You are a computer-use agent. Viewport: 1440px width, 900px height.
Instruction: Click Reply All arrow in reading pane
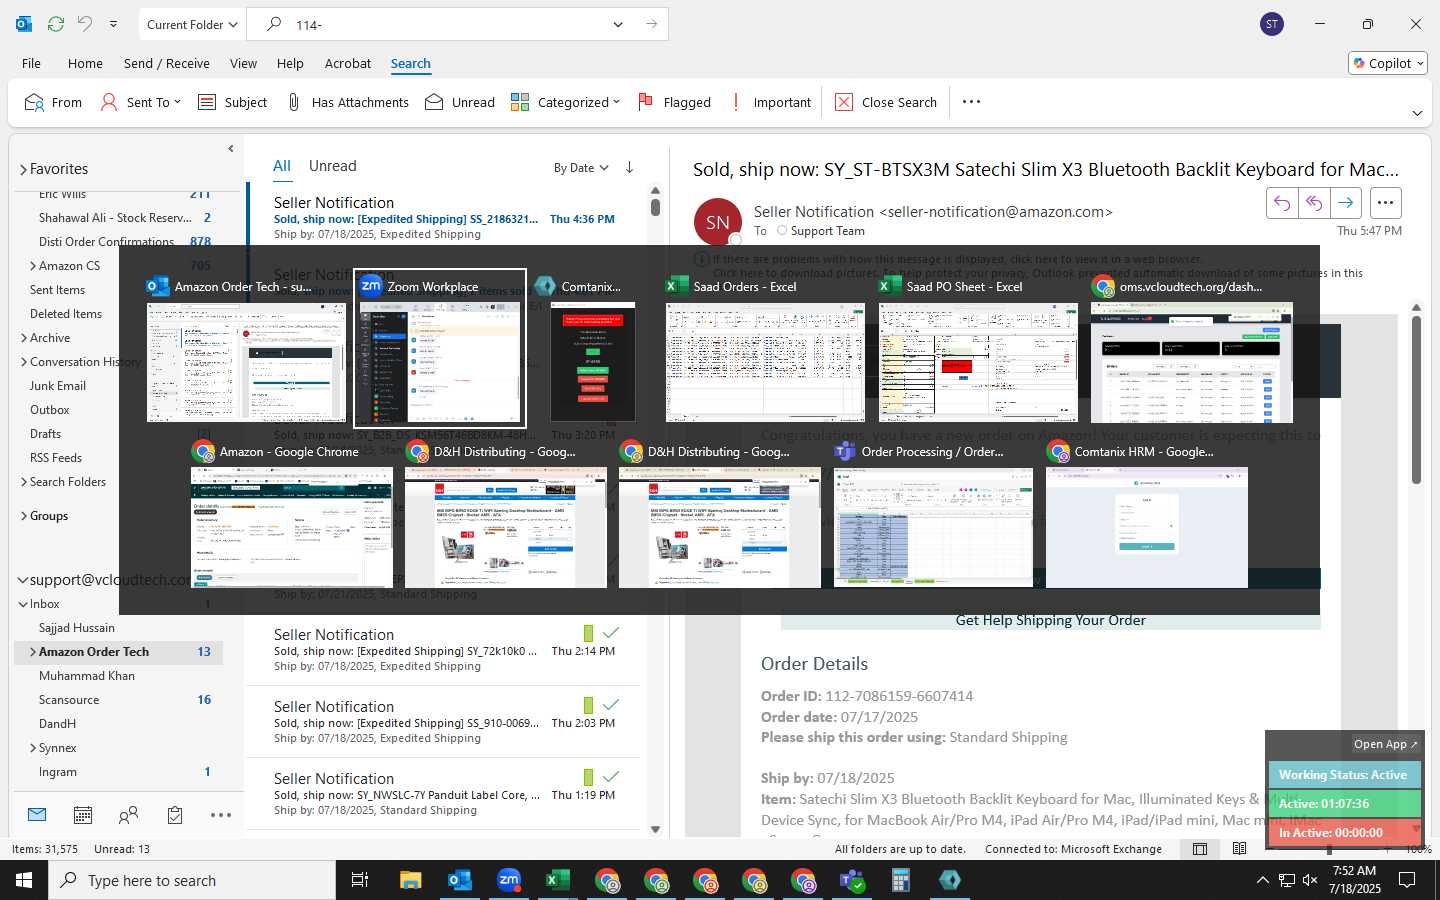(1314, 203)
